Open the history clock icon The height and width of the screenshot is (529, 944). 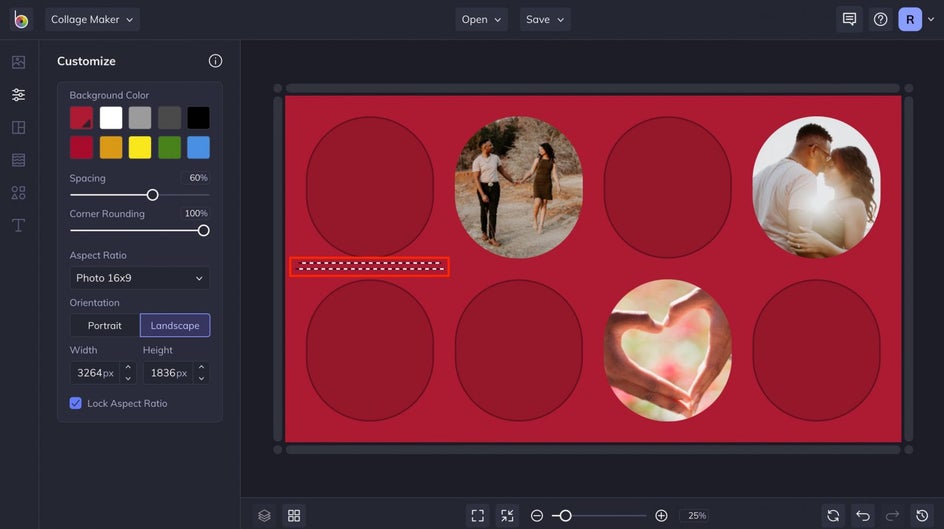click(922, 516)
